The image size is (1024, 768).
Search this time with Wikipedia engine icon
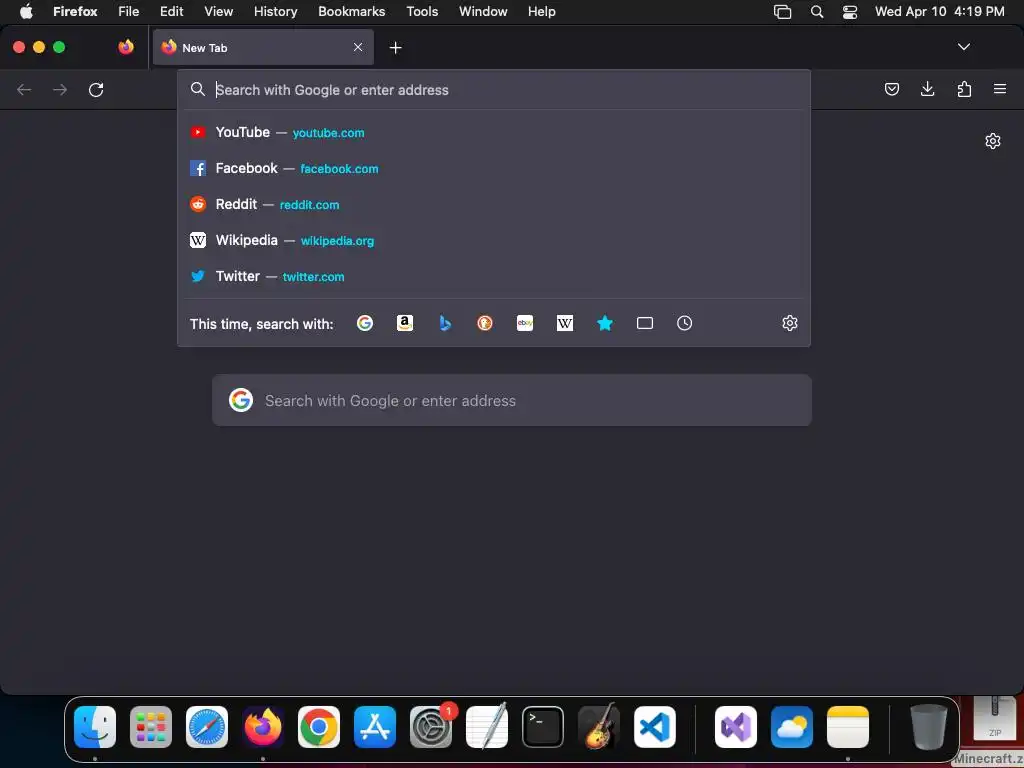tap(565, 323)
